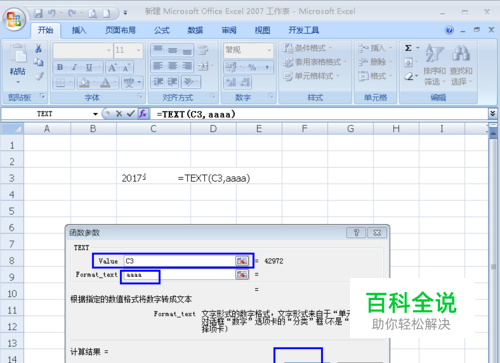The width and height of the screenshot is (500, 363).
Task: Copy selection with copy icon
Action: click(x=39, y=62)
